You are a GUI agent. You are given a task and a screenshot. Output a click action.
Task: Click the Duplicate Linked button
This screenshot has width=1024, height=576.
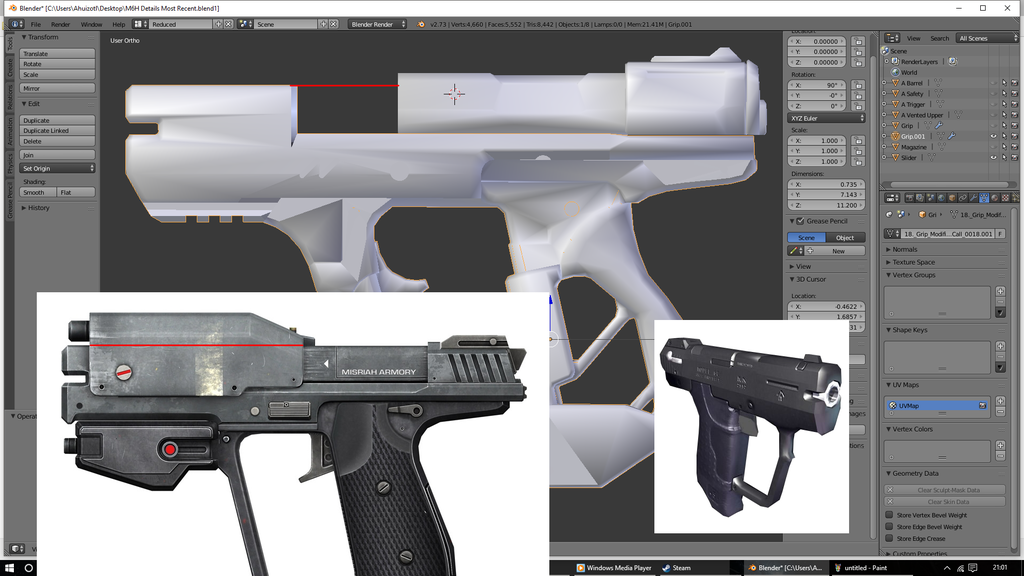tap(57, 131)
